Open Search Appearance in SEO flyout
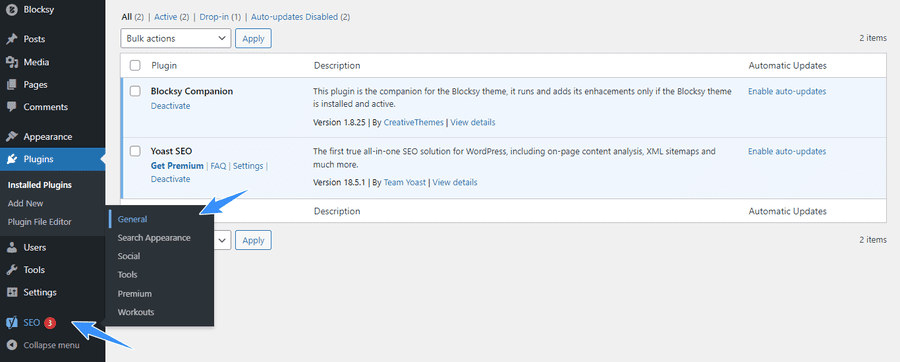This screenshot has width=900, height=362. 154,238
